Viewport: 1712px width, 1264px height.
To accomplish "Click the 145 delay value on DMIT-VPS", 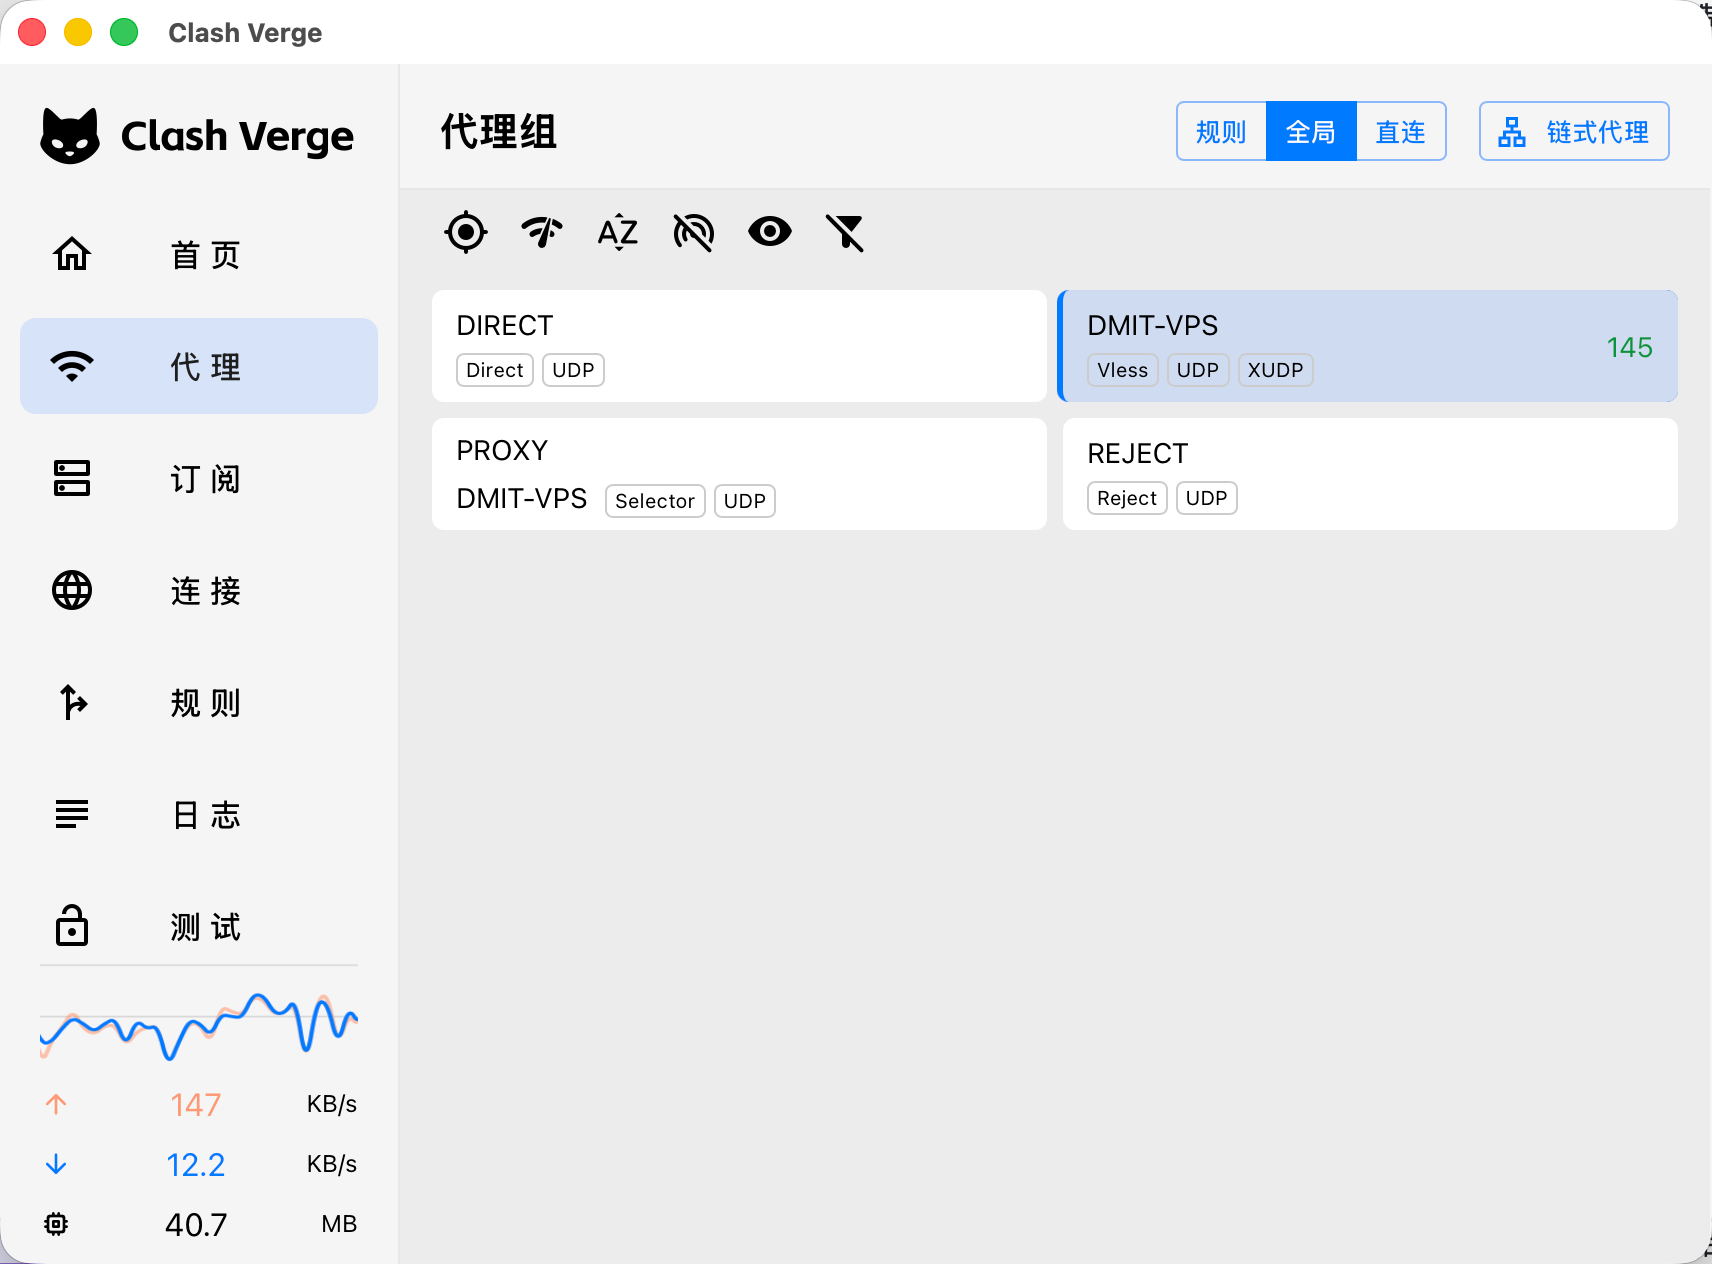I will click(1629, 347).
